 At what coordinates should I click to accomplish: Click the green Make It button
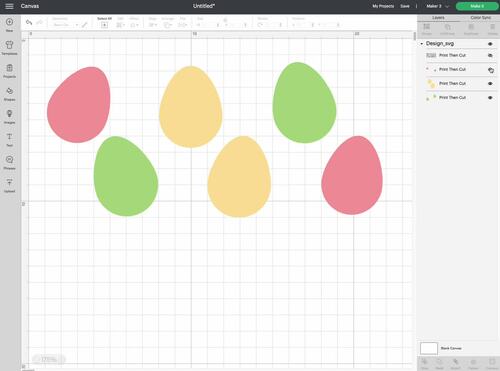click(x=477, y=6)
